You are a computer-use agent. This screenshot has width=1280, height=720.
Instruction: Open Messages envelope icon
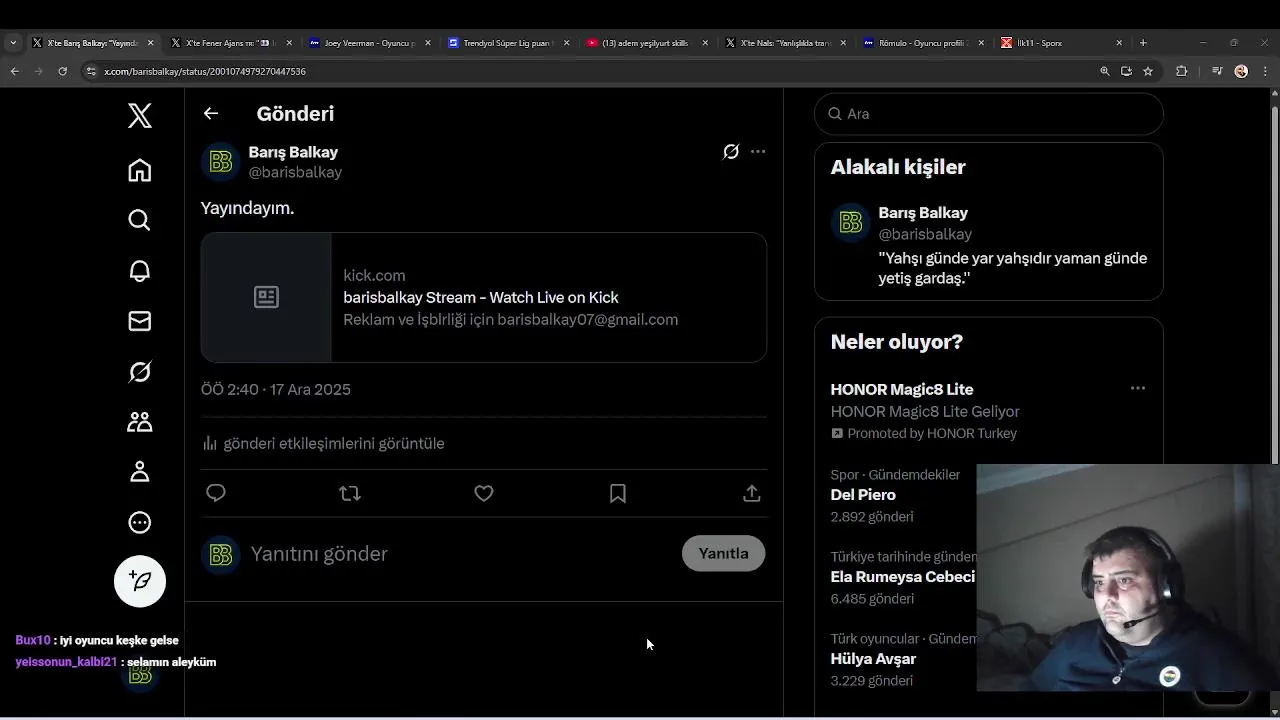click(140, 321)
